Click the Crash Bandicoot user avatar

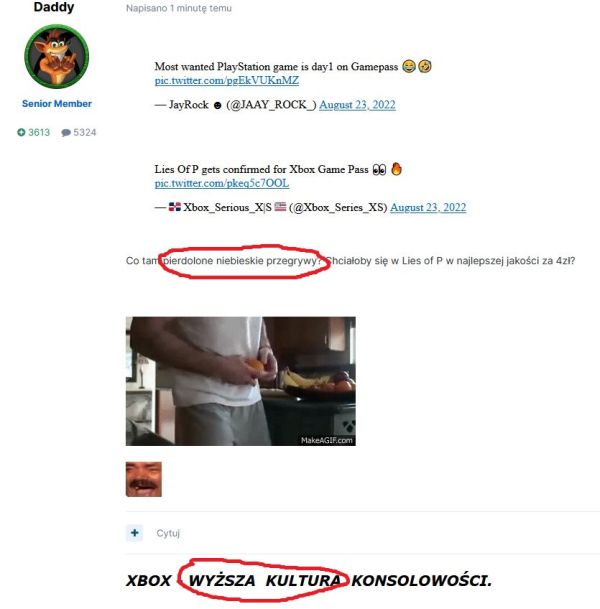57,56
